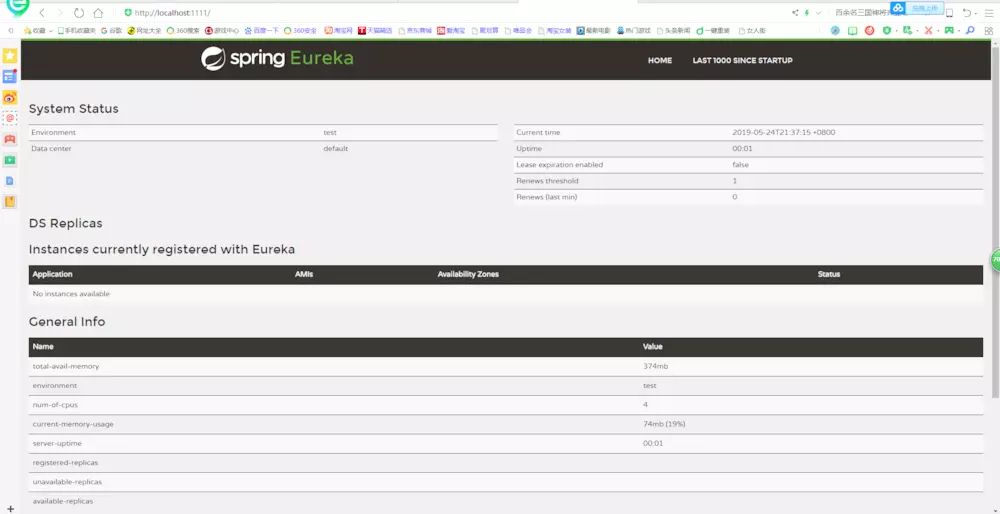Click the green book reader extension icon

(852, 30)
